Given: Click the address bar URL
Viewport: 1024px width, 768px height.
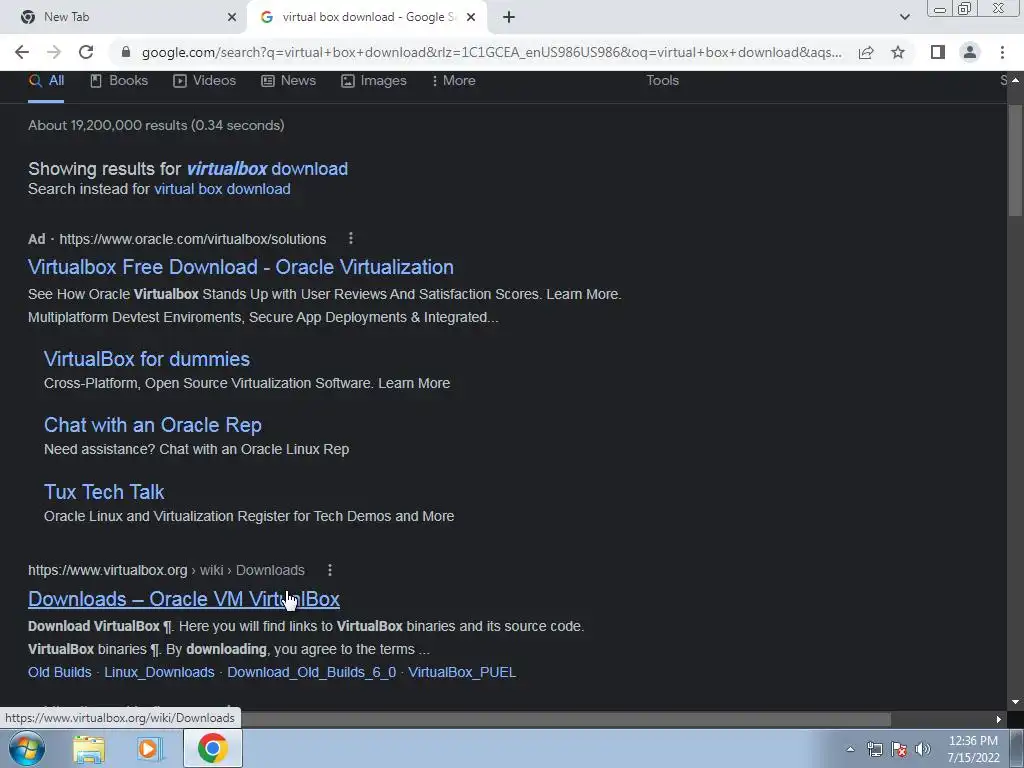Looking at the screenshot, I should [491, 52].
